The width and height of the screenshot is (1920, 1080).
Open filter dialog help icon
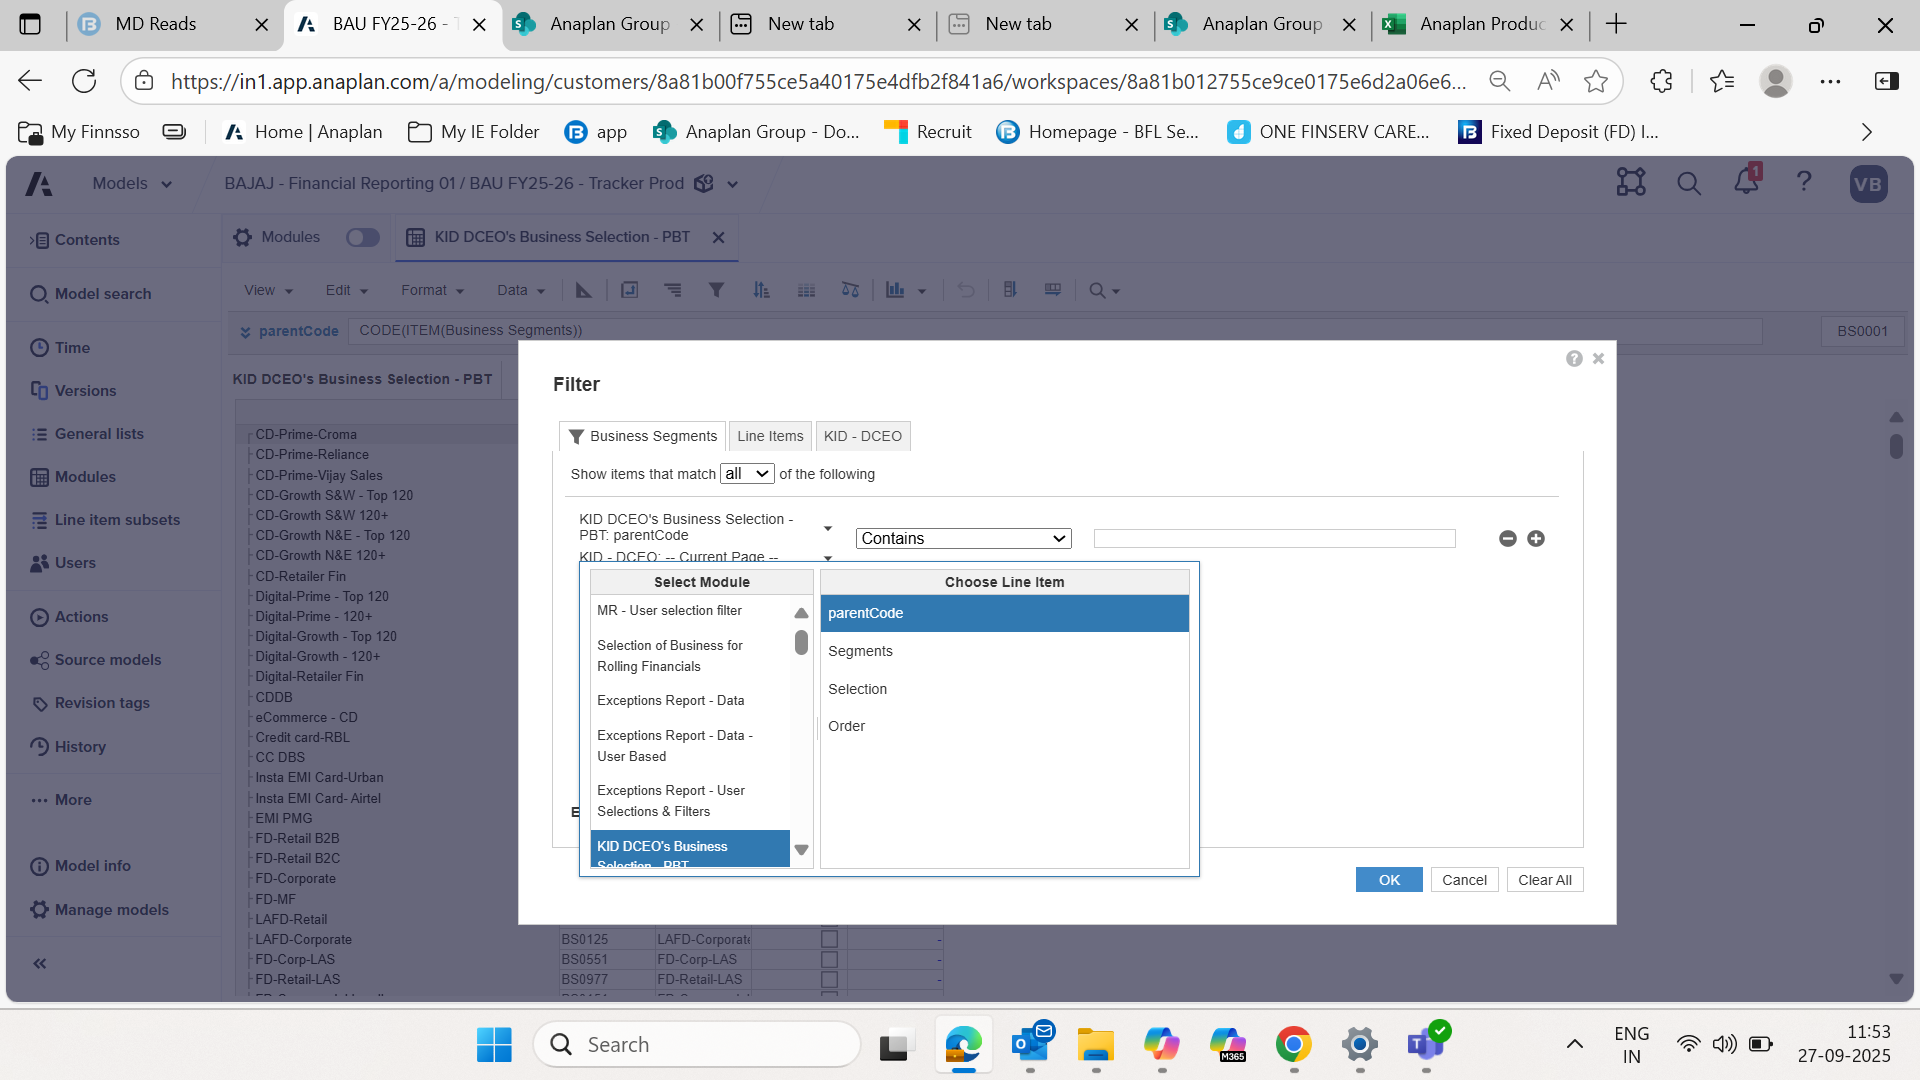(x=1574, y=359)
